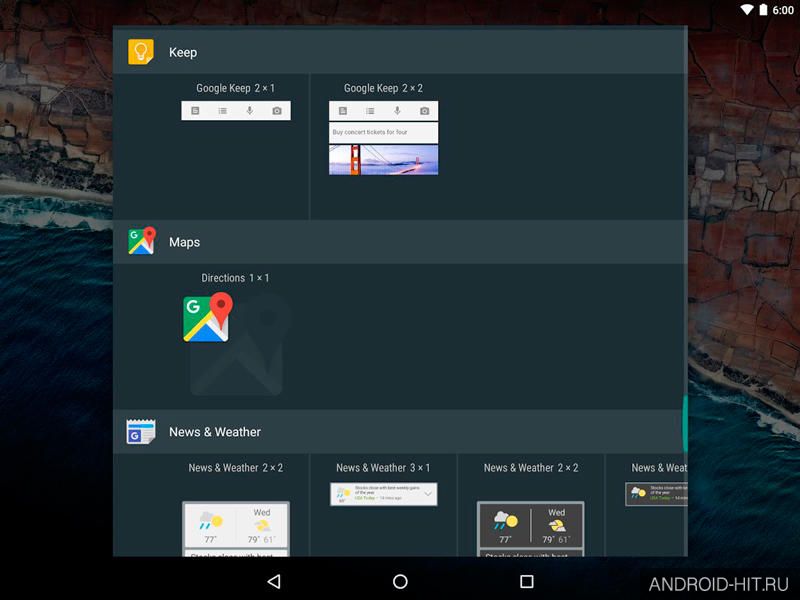Tap microphone icon in Google Keep 2×1 widget
The width and height of the screenshot is (800, 600).
coord(249,110)
